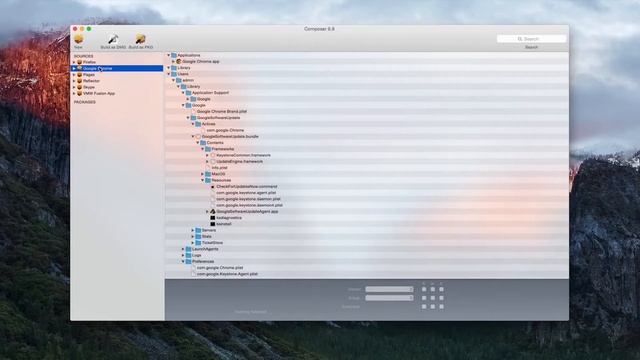Collapse the Resources folder triangle
This screenshot has width=640, height=360.
pos(202,180)
